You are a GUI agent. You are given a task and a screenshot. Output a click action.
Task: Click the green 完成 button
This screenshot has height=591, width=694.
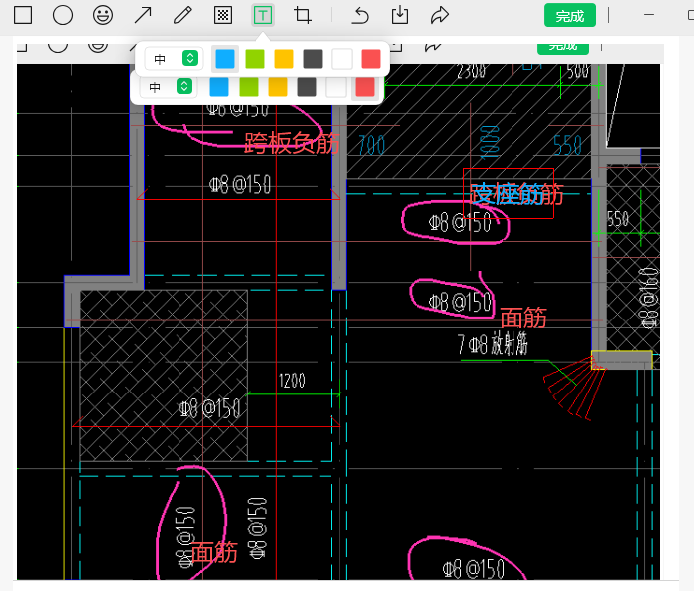coord(570,15)
